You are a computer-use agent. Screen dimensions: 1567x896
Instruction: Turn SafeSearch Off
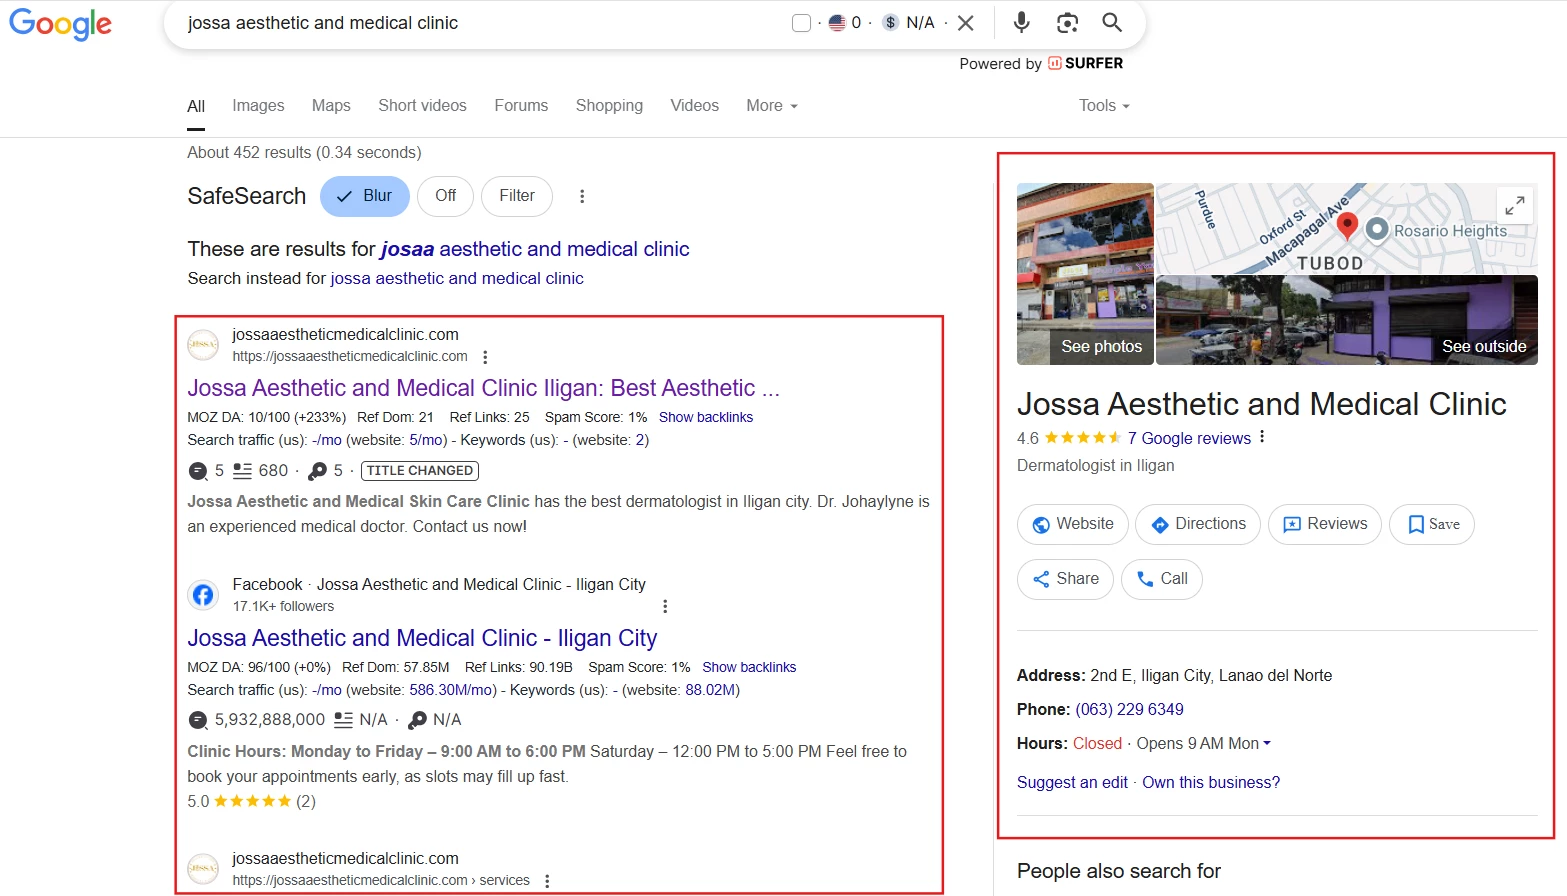pos(445,196)
